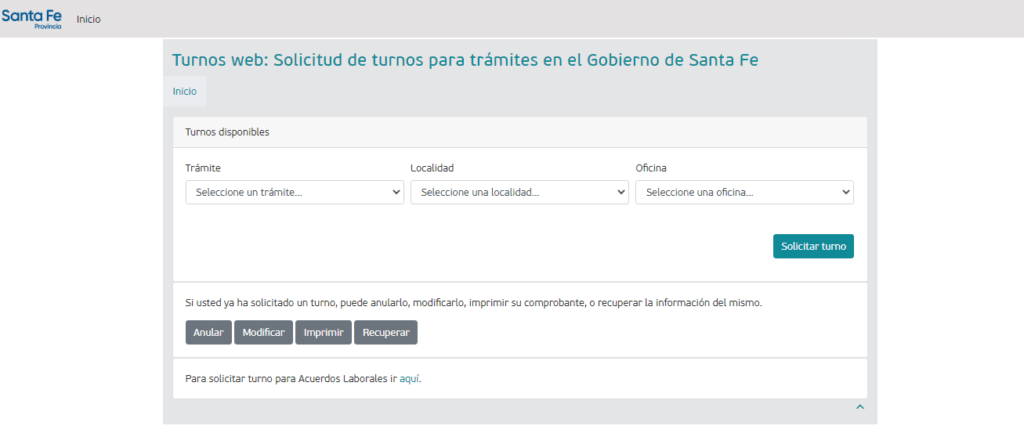Open the 'Seleccione una oficina...' dropdown

[x=744, y=192]
